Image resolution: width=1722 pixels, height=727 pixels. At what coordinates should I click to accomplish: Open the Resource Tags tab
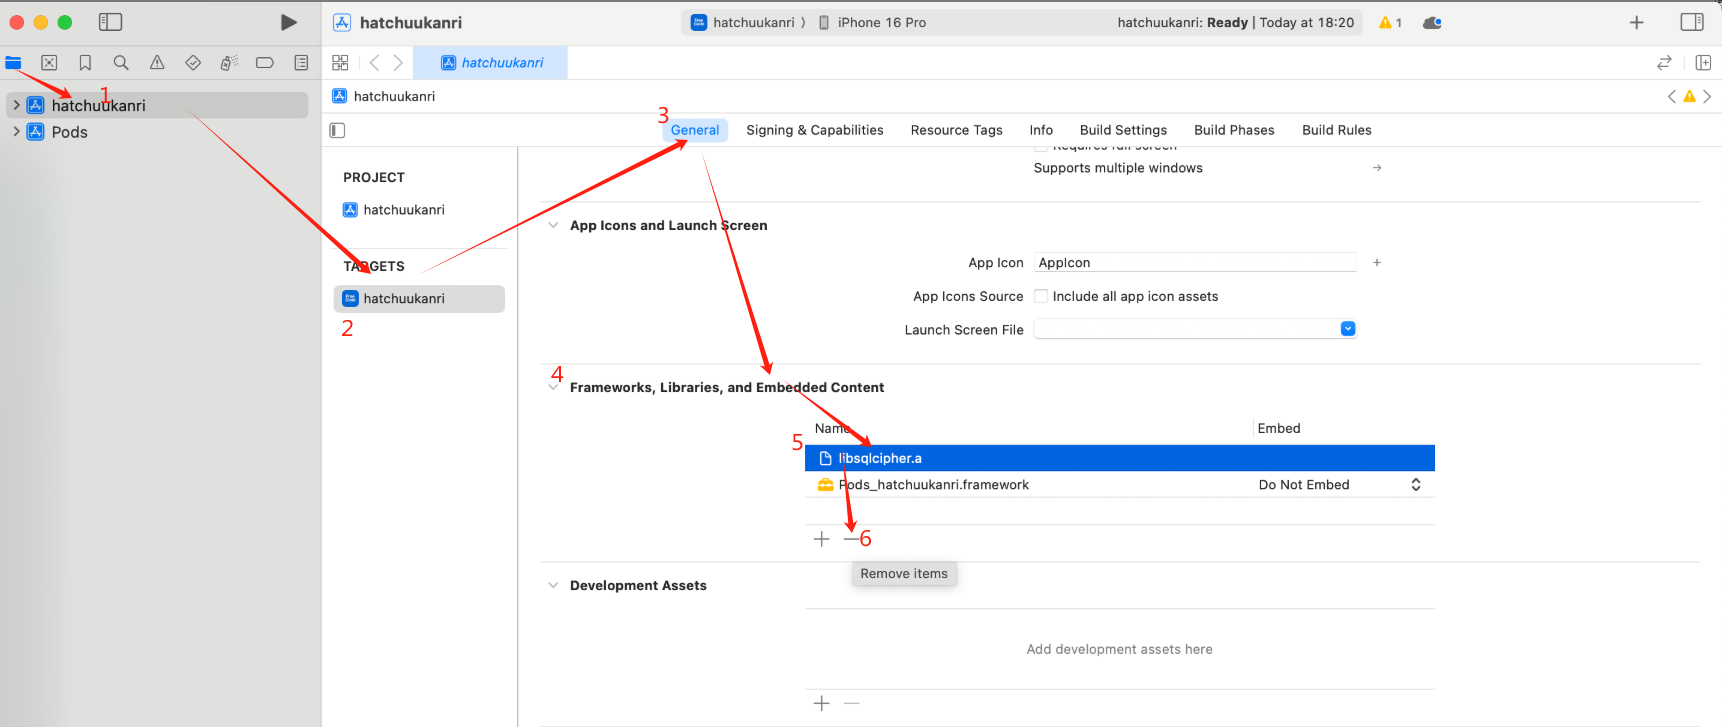click(x=956, y=130)
